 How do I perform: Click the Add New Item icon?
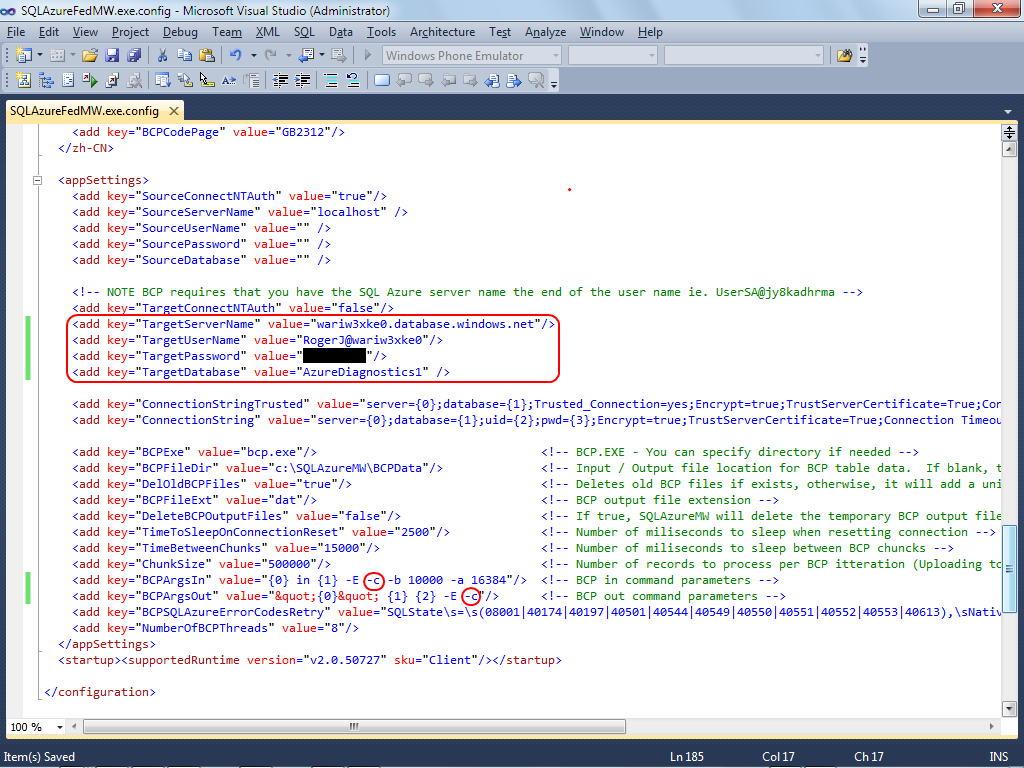point(57,56)
